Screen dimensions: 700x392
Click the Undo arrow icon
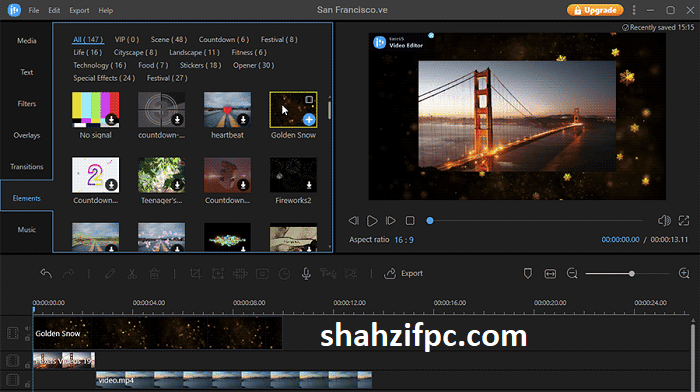[46, 273]
